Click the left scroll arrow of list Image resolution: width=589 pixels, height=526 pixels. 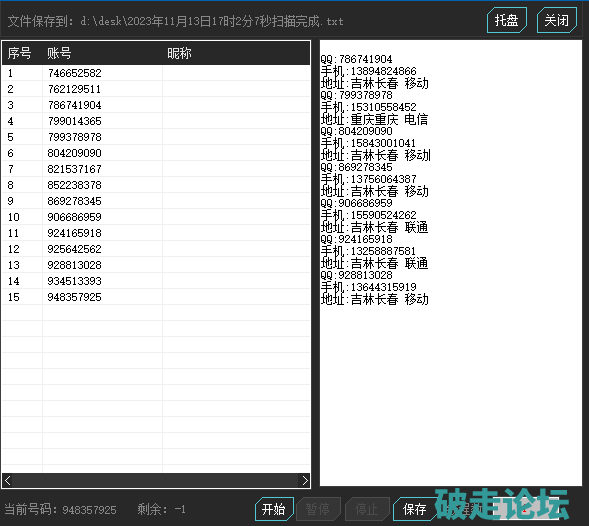click(x=8, y=480)
